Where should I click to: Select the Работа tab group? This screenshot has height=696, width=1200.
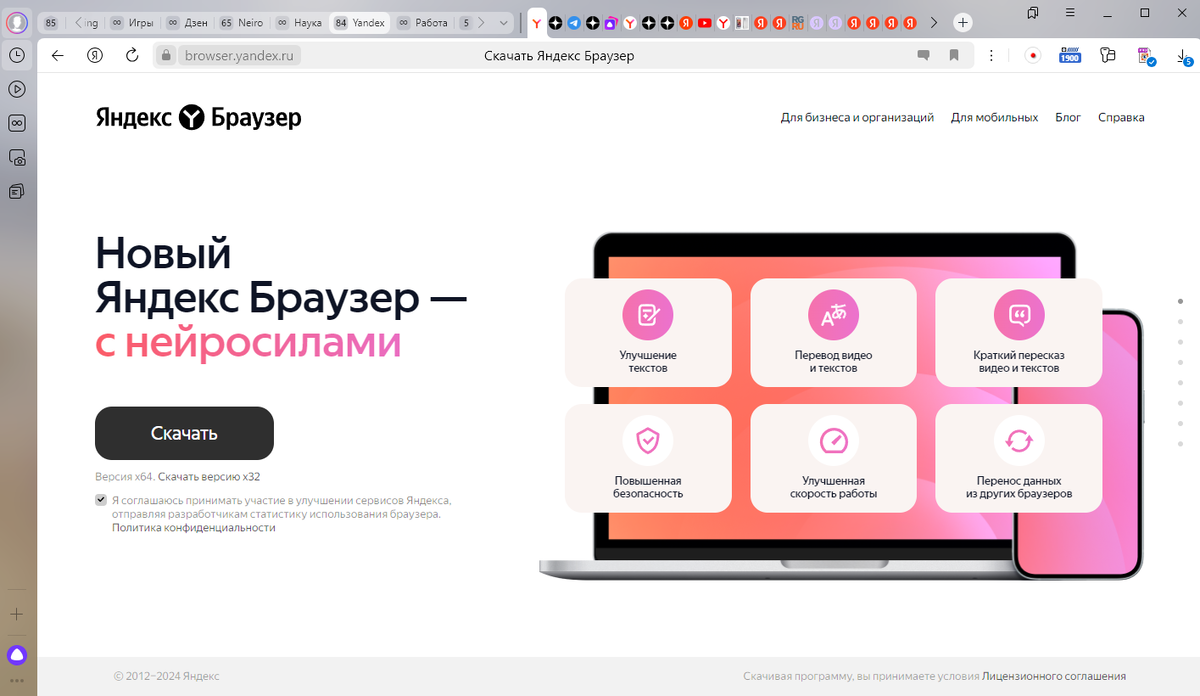coord(422,22)
